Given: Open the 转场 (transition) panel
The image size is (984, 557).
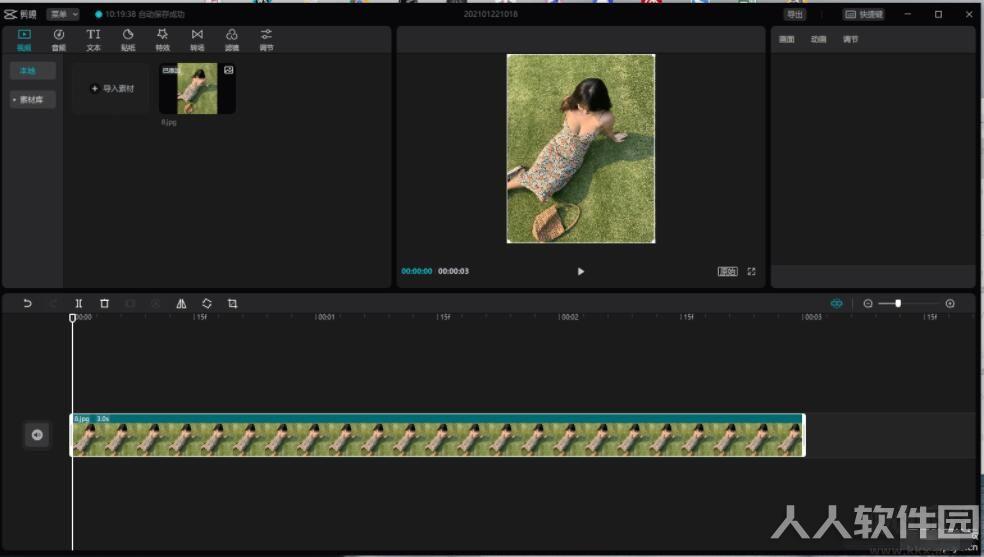Looking at the screenshot, I should click(197, 40).
